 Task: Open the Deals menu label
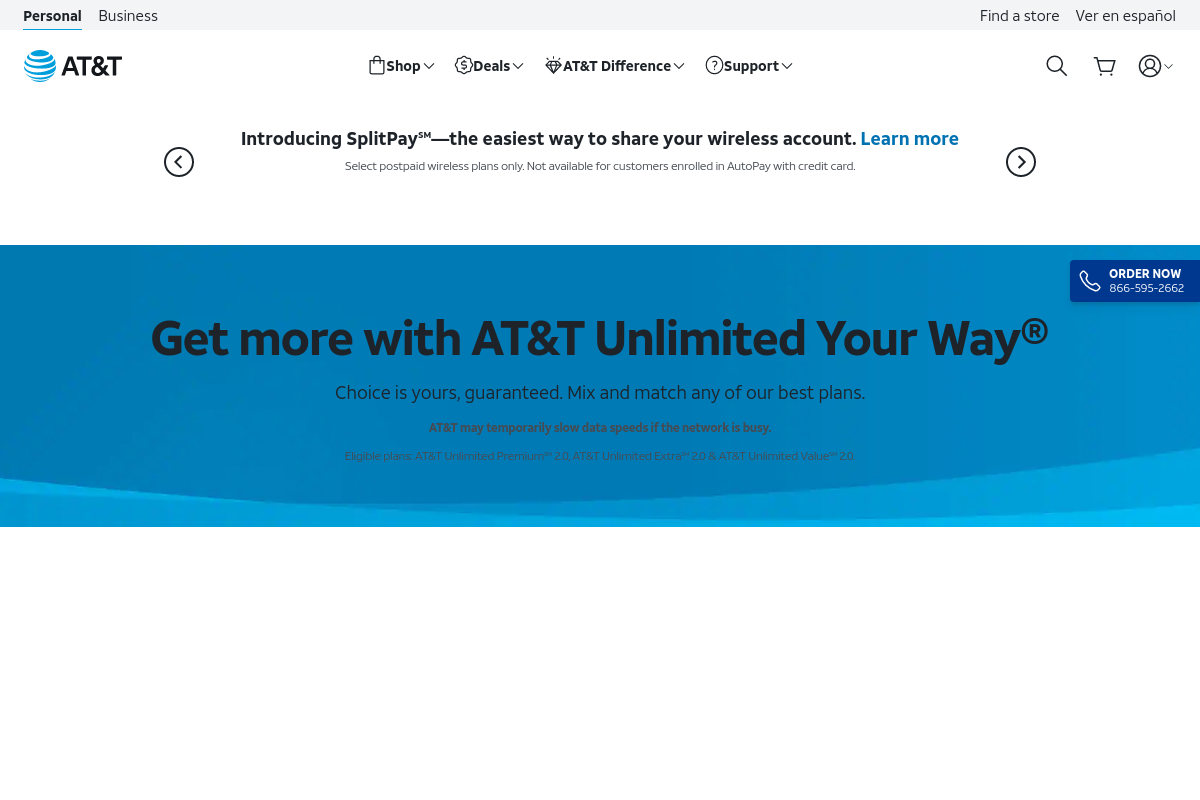tap(492, 66)
